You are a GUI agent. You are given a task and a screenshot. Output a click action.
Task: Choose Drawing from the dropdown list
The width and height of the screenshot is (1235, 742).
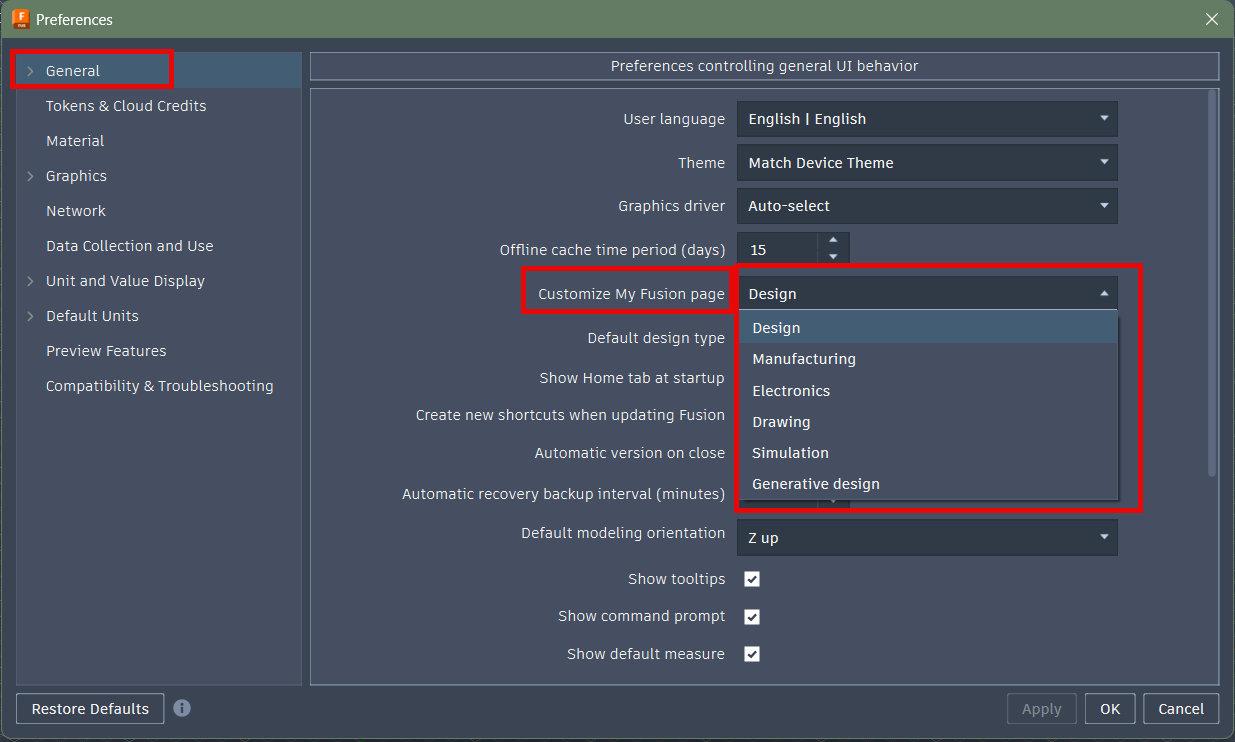(928, 422)
